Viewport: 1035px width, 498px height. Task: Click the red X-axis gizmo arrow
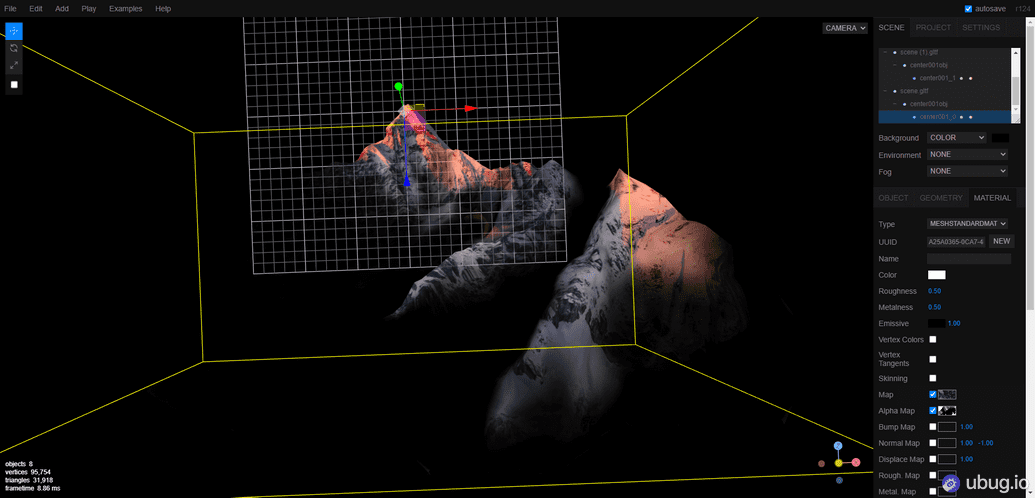coord(470,108)
